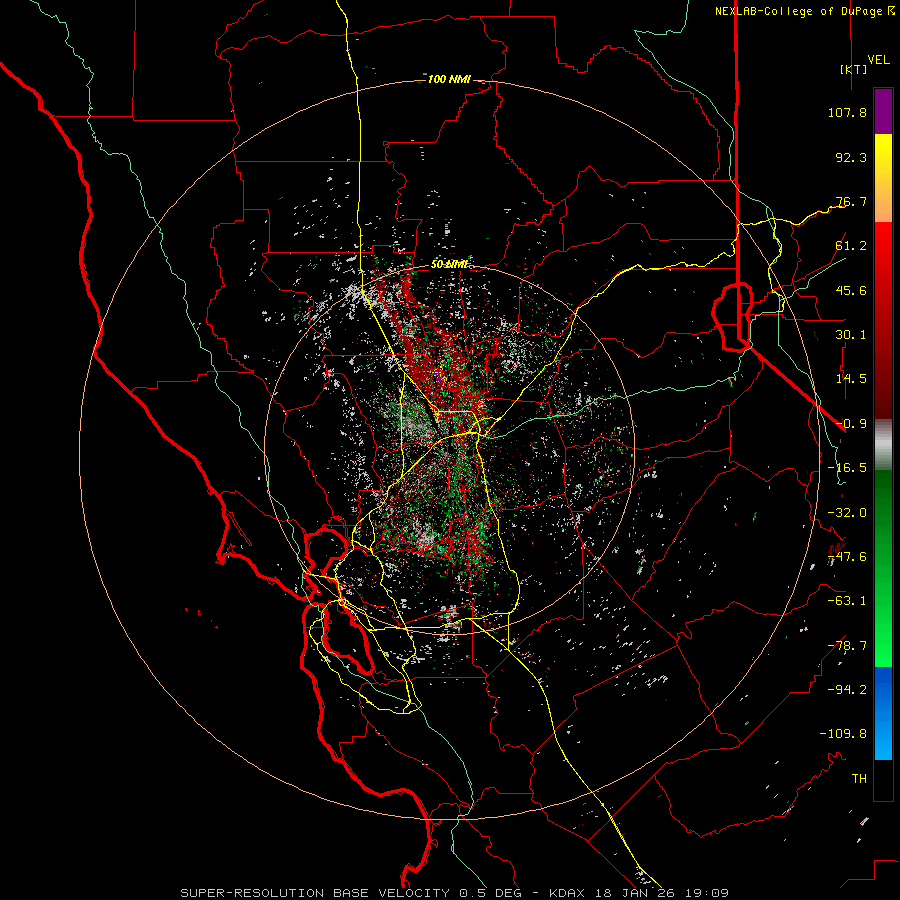The image size is (900, 900).
Task: Click the NEXLAB-College of DuPage label
Action: tap(798, 11)
